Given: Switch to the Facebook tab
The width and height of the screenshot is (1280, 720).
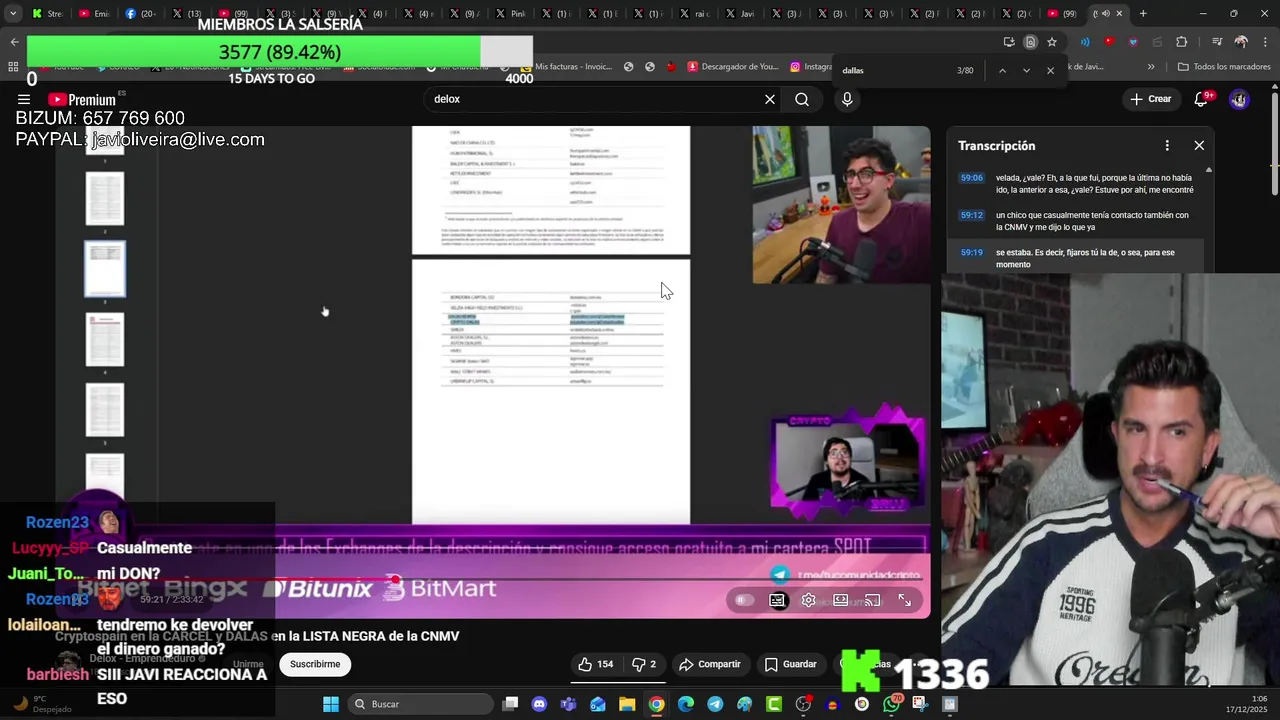Looking at the screenshot, I should 143,14.
